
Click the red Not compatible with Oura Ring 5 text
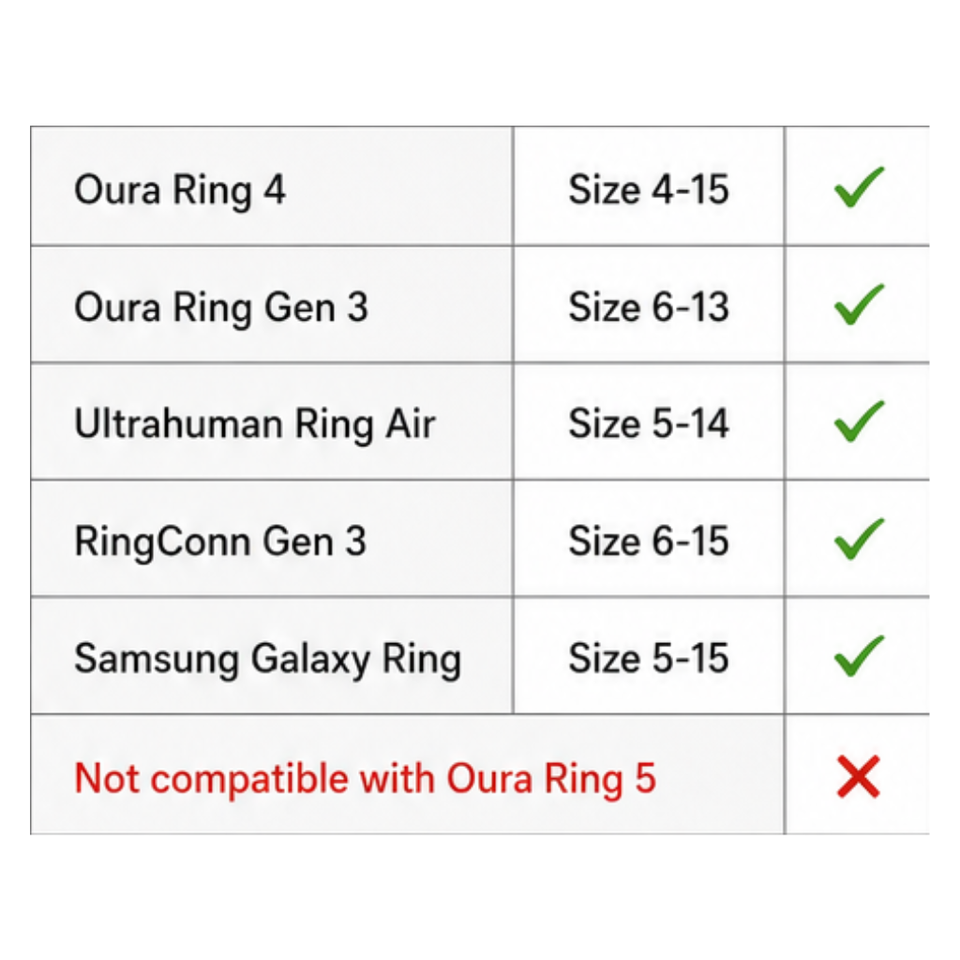point(365,779)
